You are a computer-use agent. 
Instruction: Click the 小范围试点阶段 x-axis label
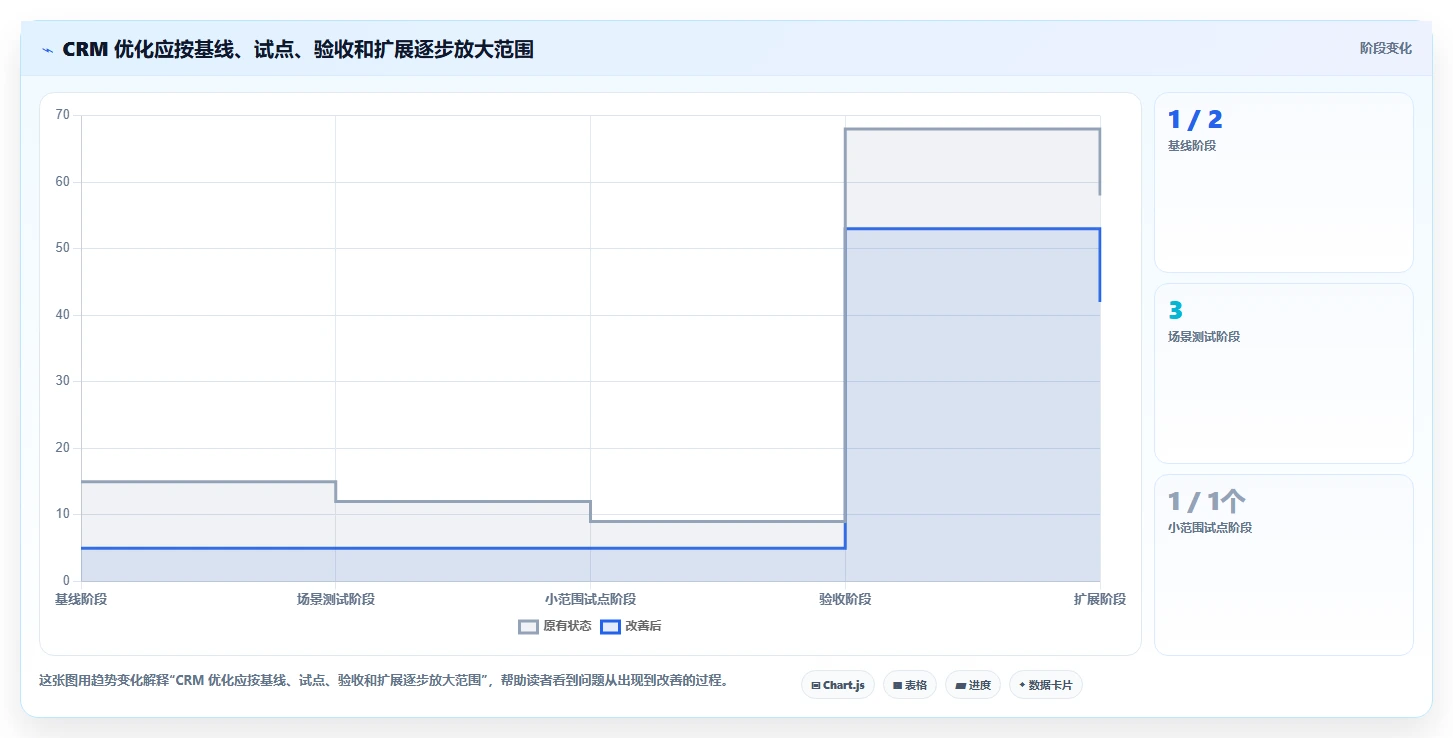[x=590, y=599]
